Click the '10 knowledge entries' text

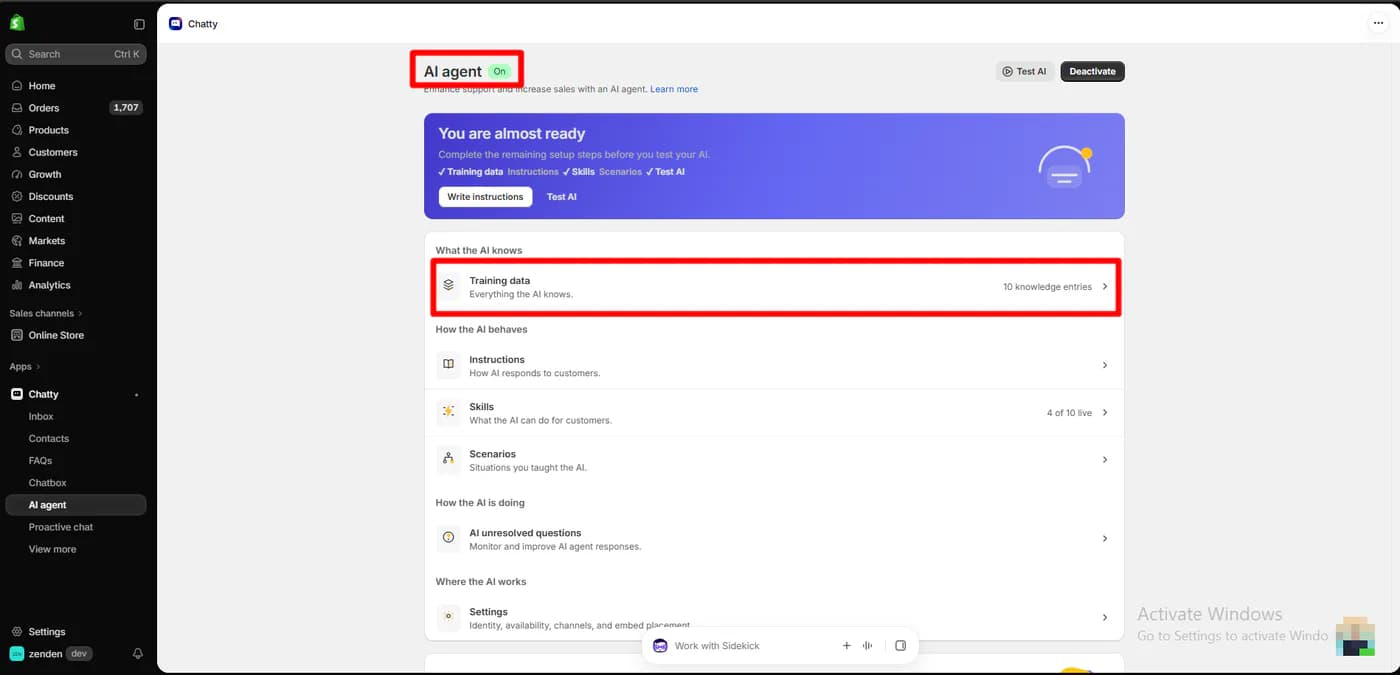pos(1047,287)
